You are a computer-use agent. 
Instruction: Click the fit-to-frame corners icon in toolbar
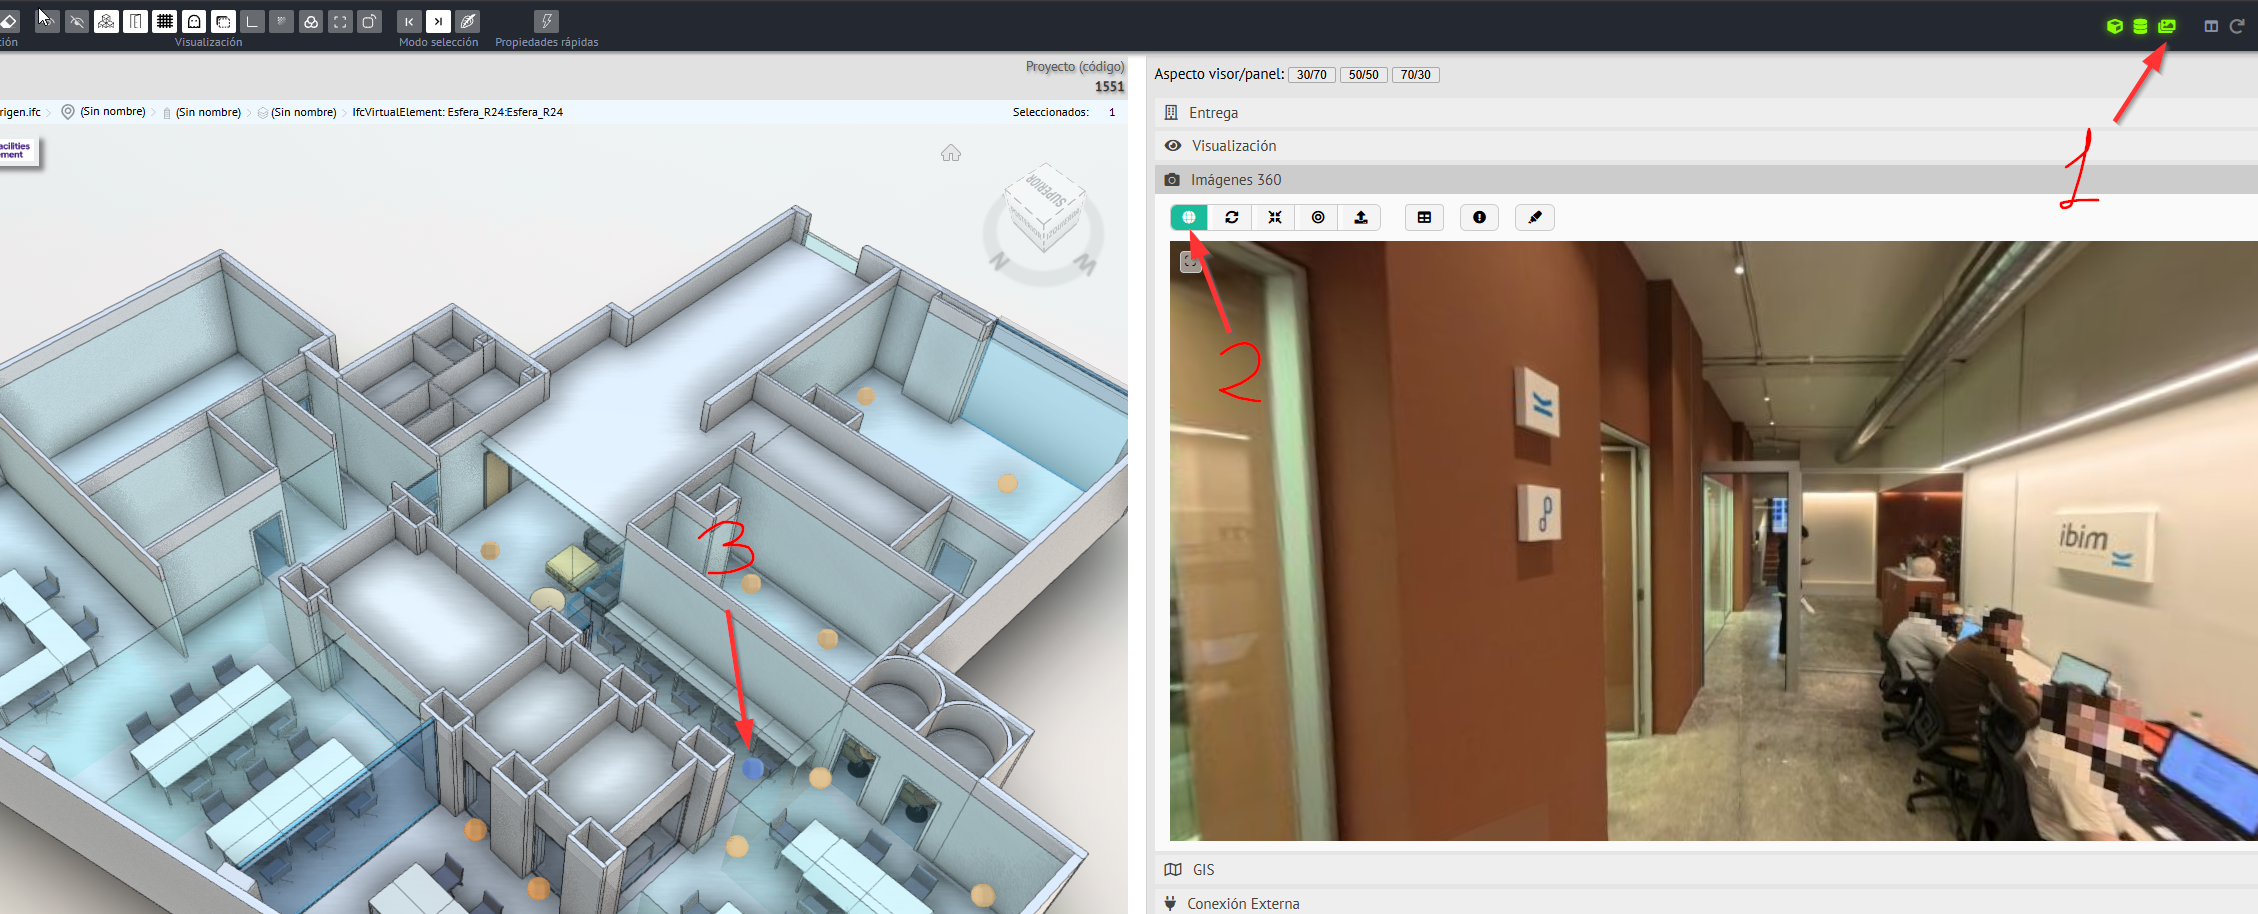click(341, 21)
